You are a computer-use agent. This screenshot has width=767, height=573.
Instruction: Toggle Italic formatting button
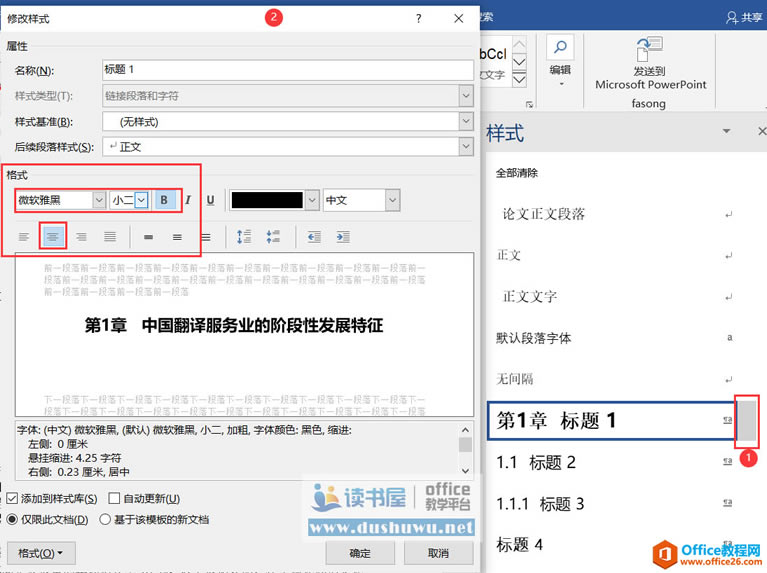click(x=188, y=200)
